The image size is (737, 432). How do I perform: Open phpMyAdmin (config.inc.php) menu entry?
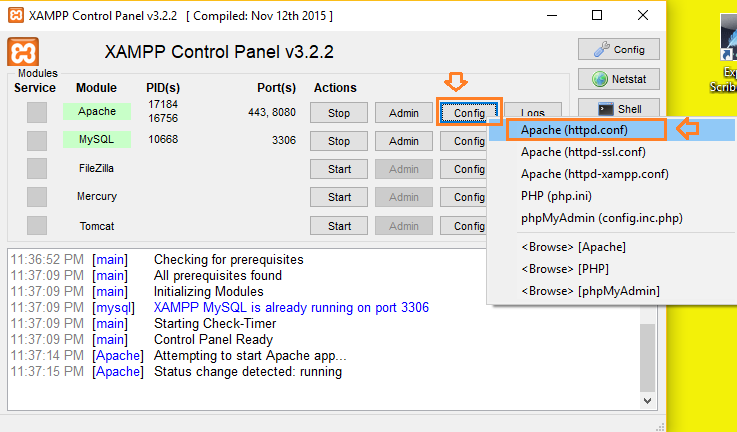pyautogui.click(x=613, y=218)
